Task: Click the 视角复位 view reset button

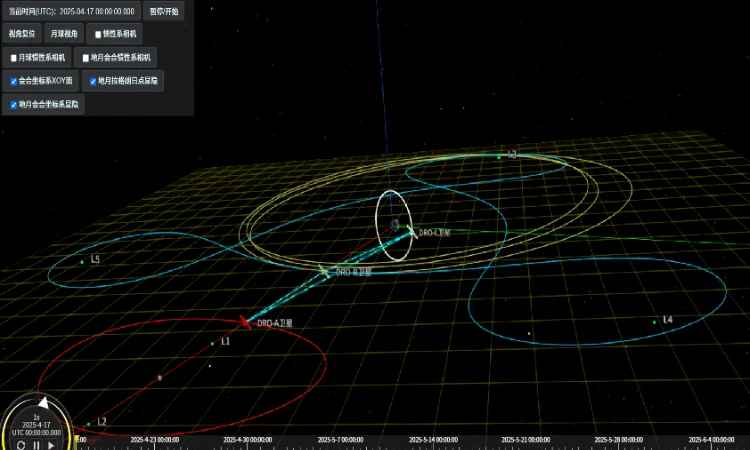Action: coord(22,33)
